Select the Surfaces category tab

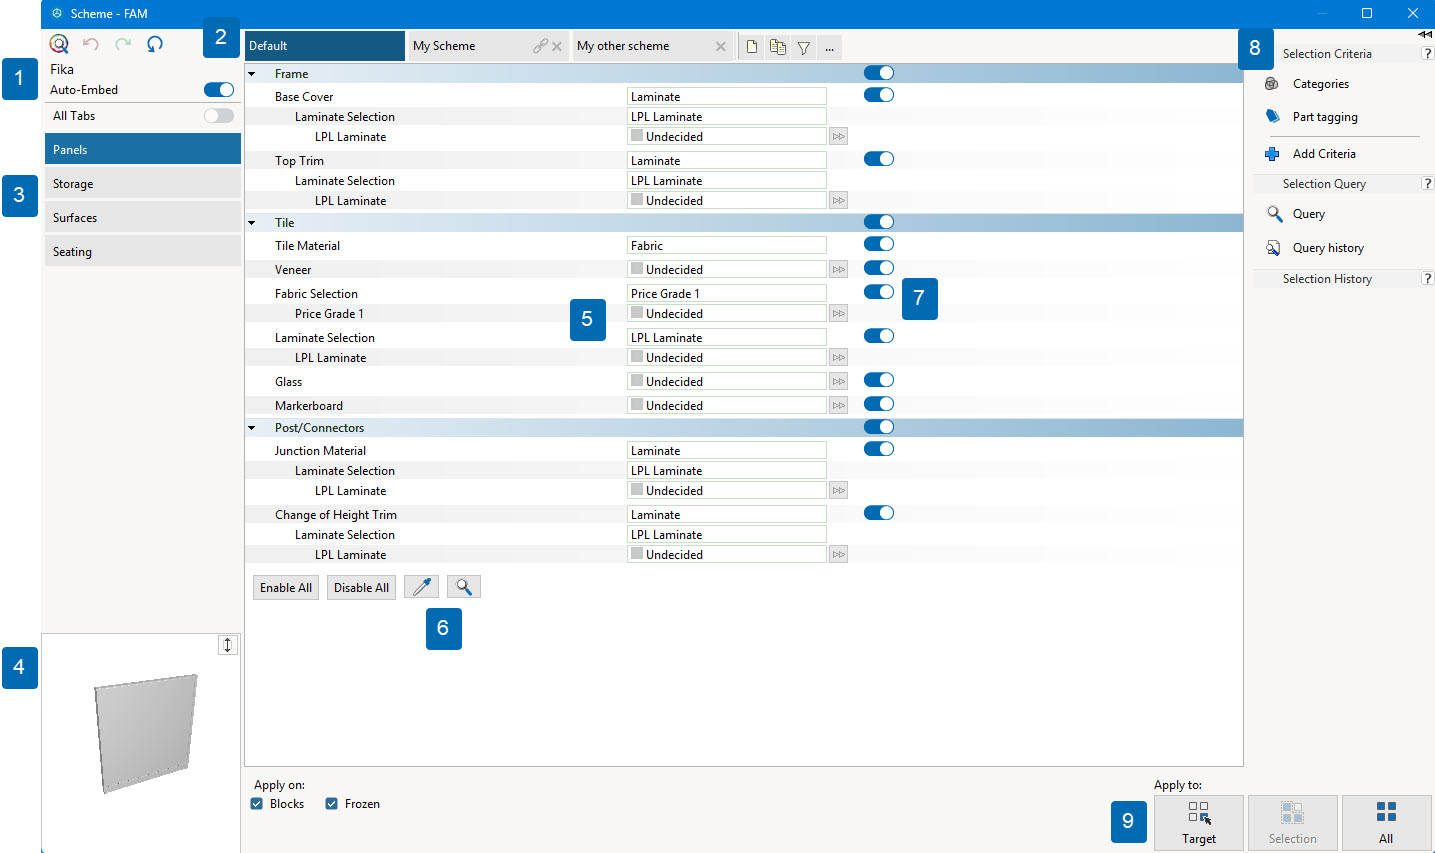(x=143, y=217)
